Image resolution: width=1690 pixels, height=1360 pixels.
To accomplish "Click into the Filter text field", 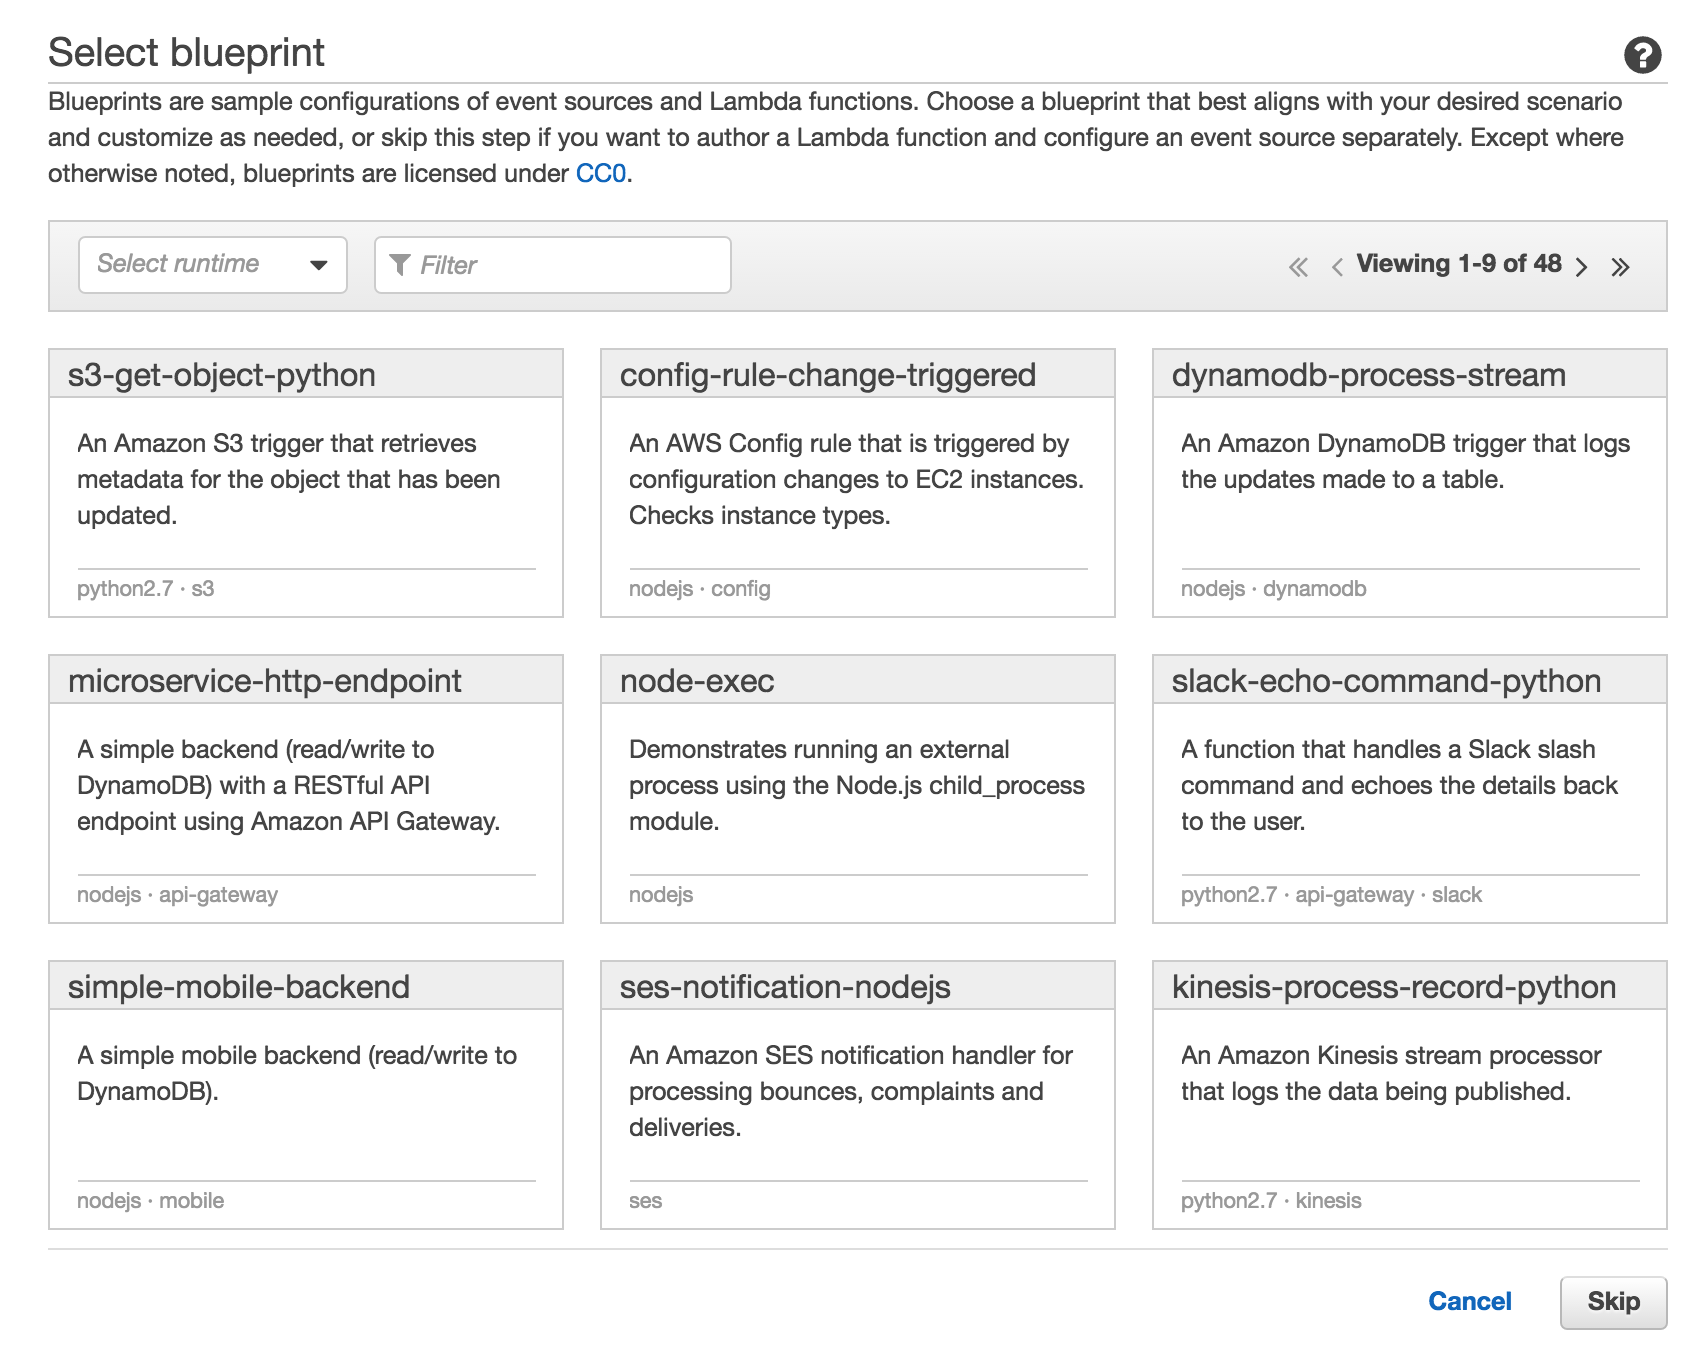I will tap(553, 265).
